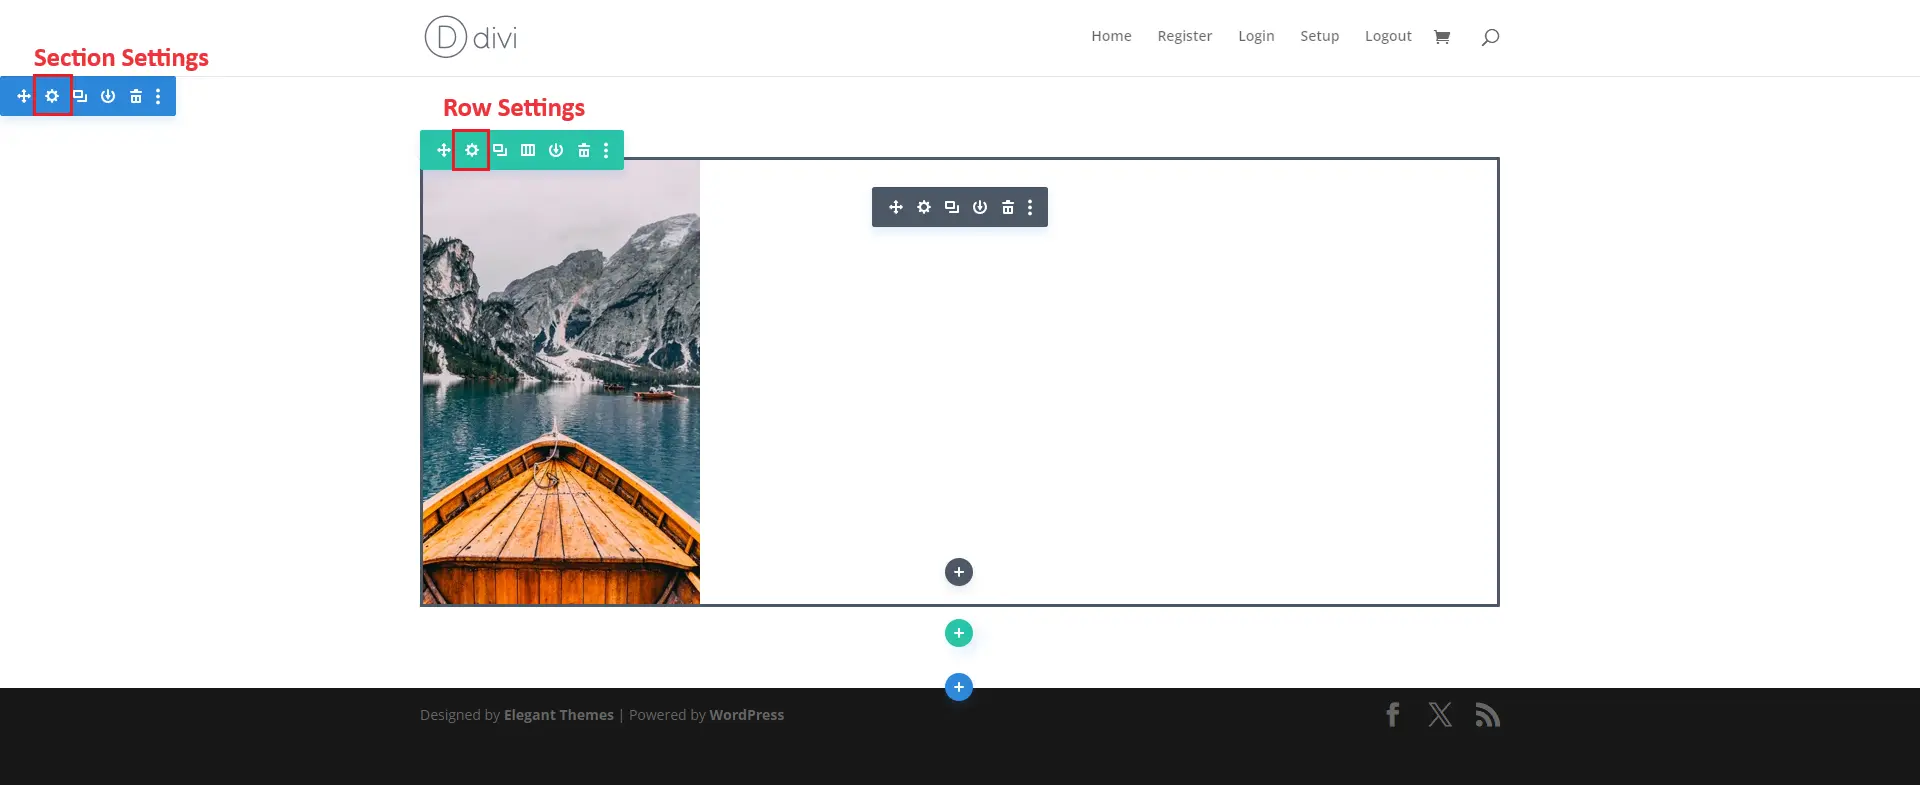Open the X social footer icon
This screenshot has height=785, width=1920.
(1440, 715)
